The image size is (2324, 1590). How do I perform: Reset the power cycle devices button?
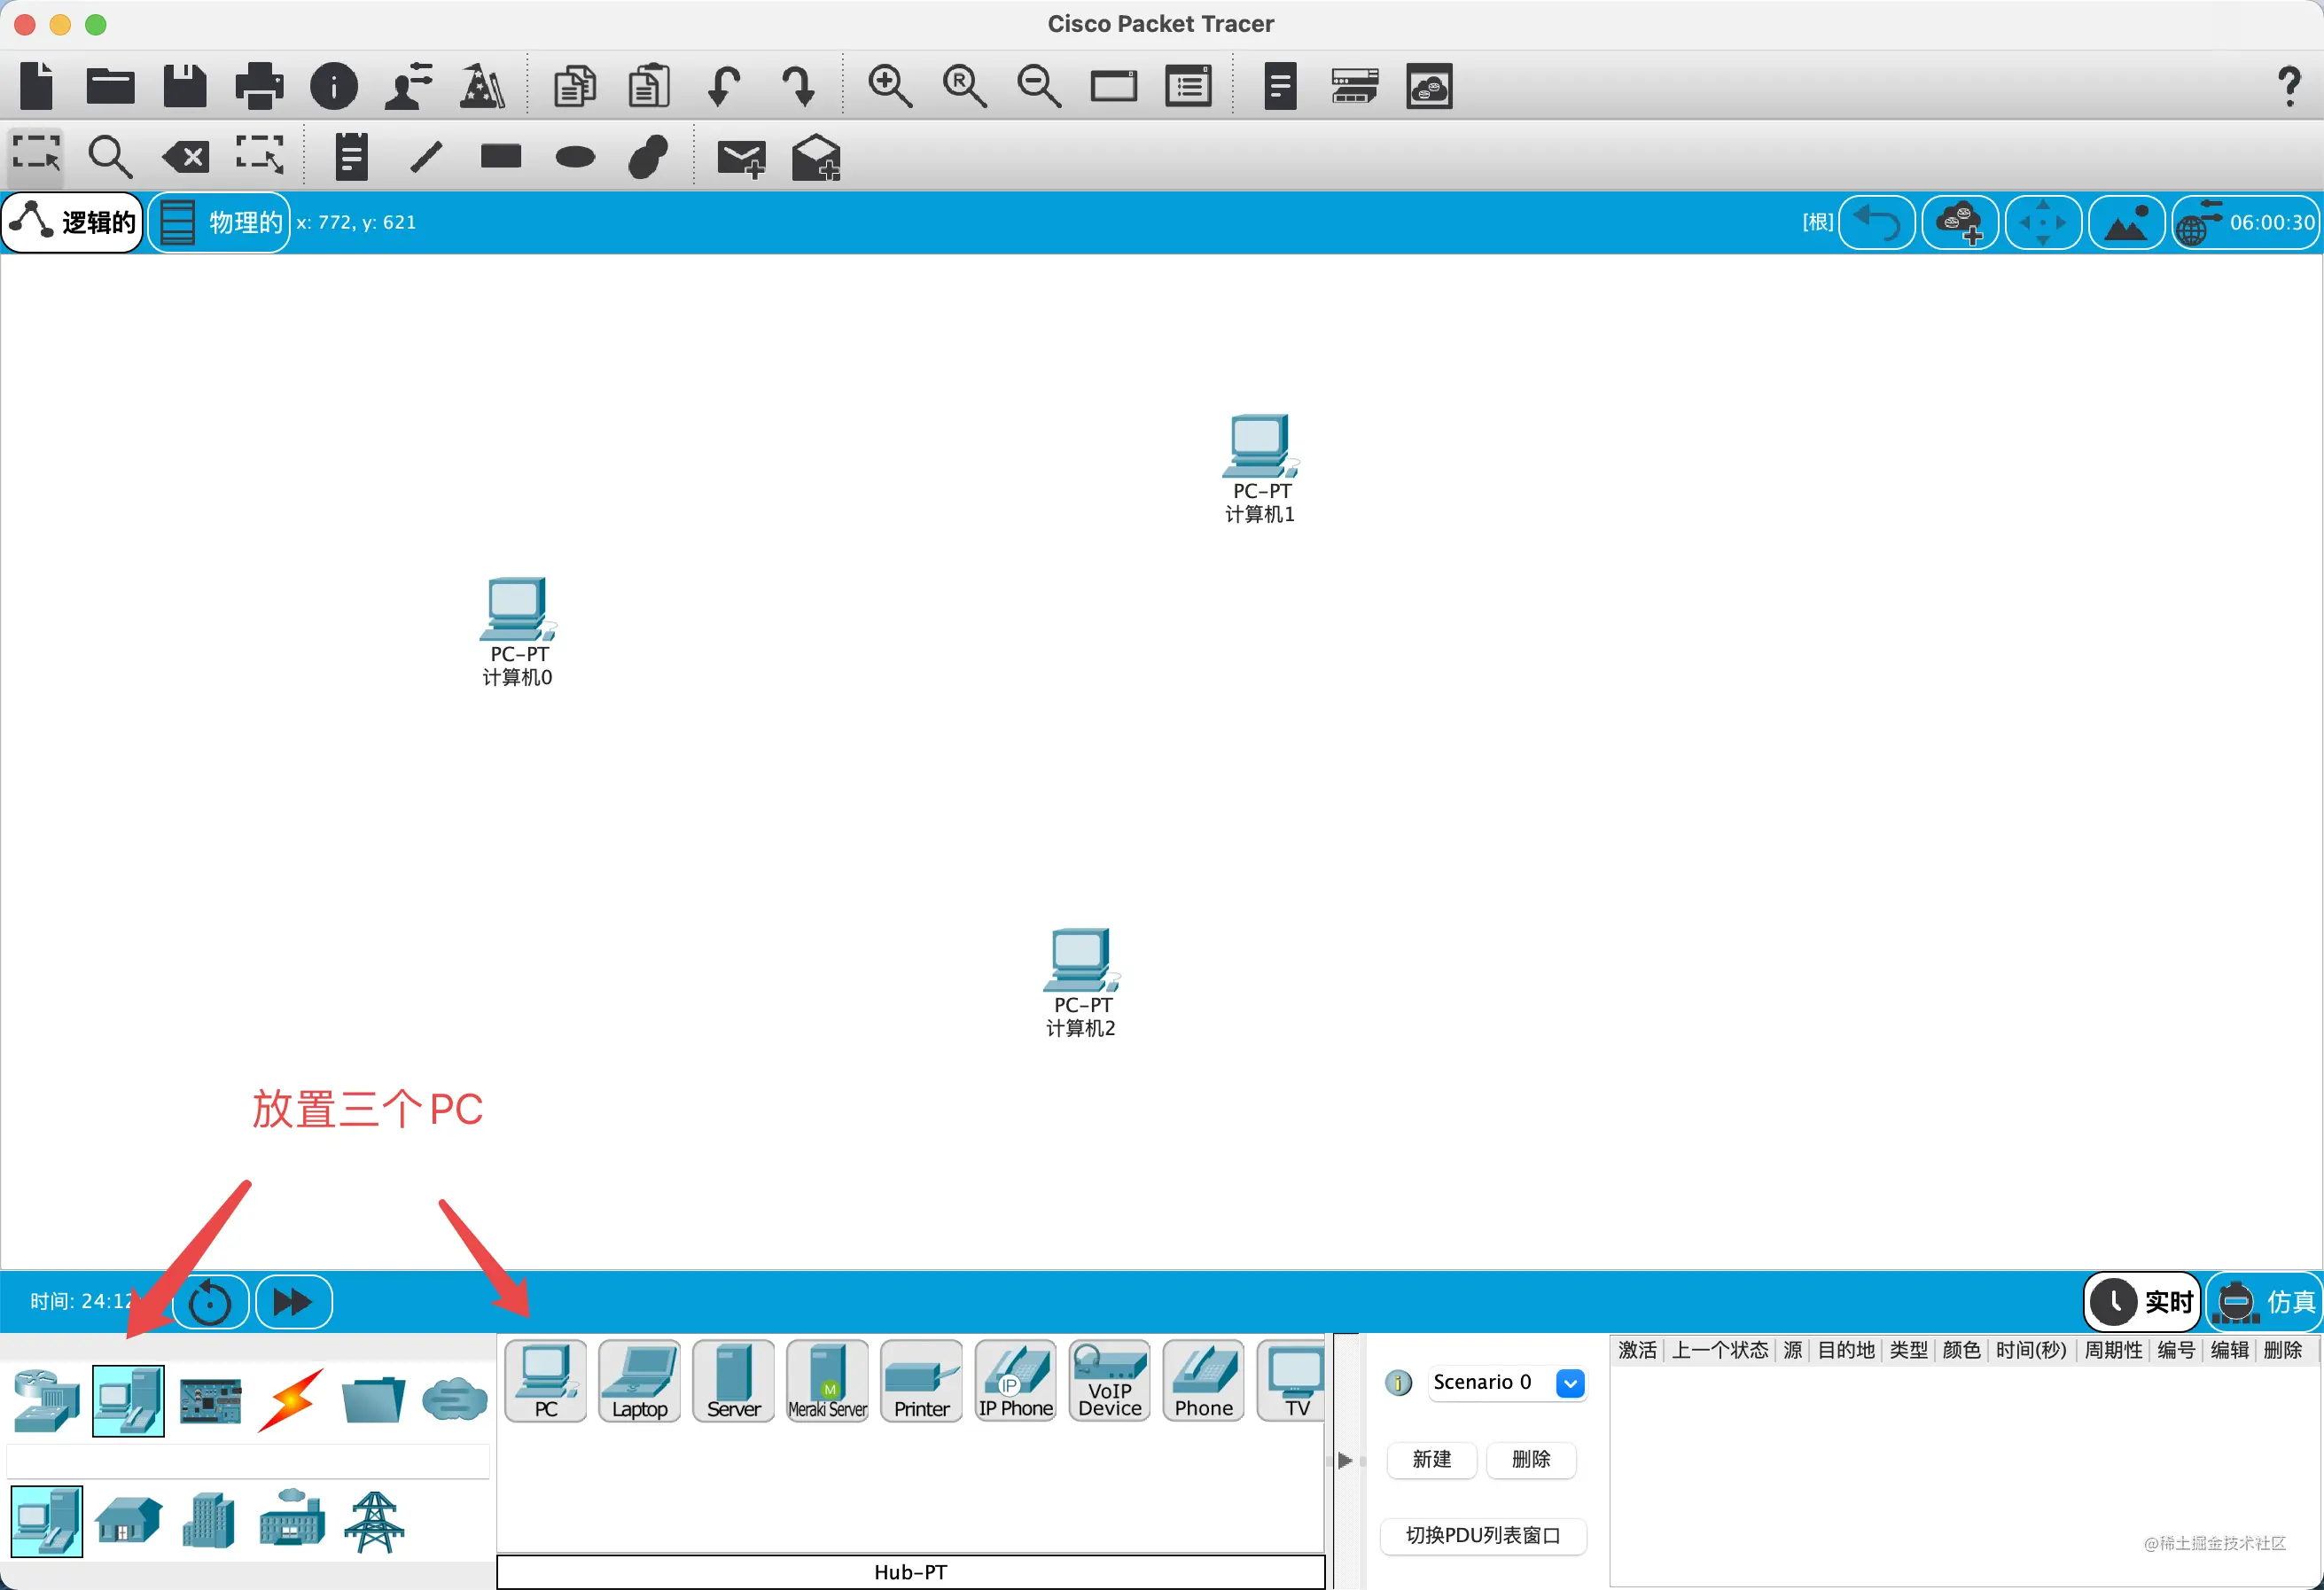(210, 1302)
